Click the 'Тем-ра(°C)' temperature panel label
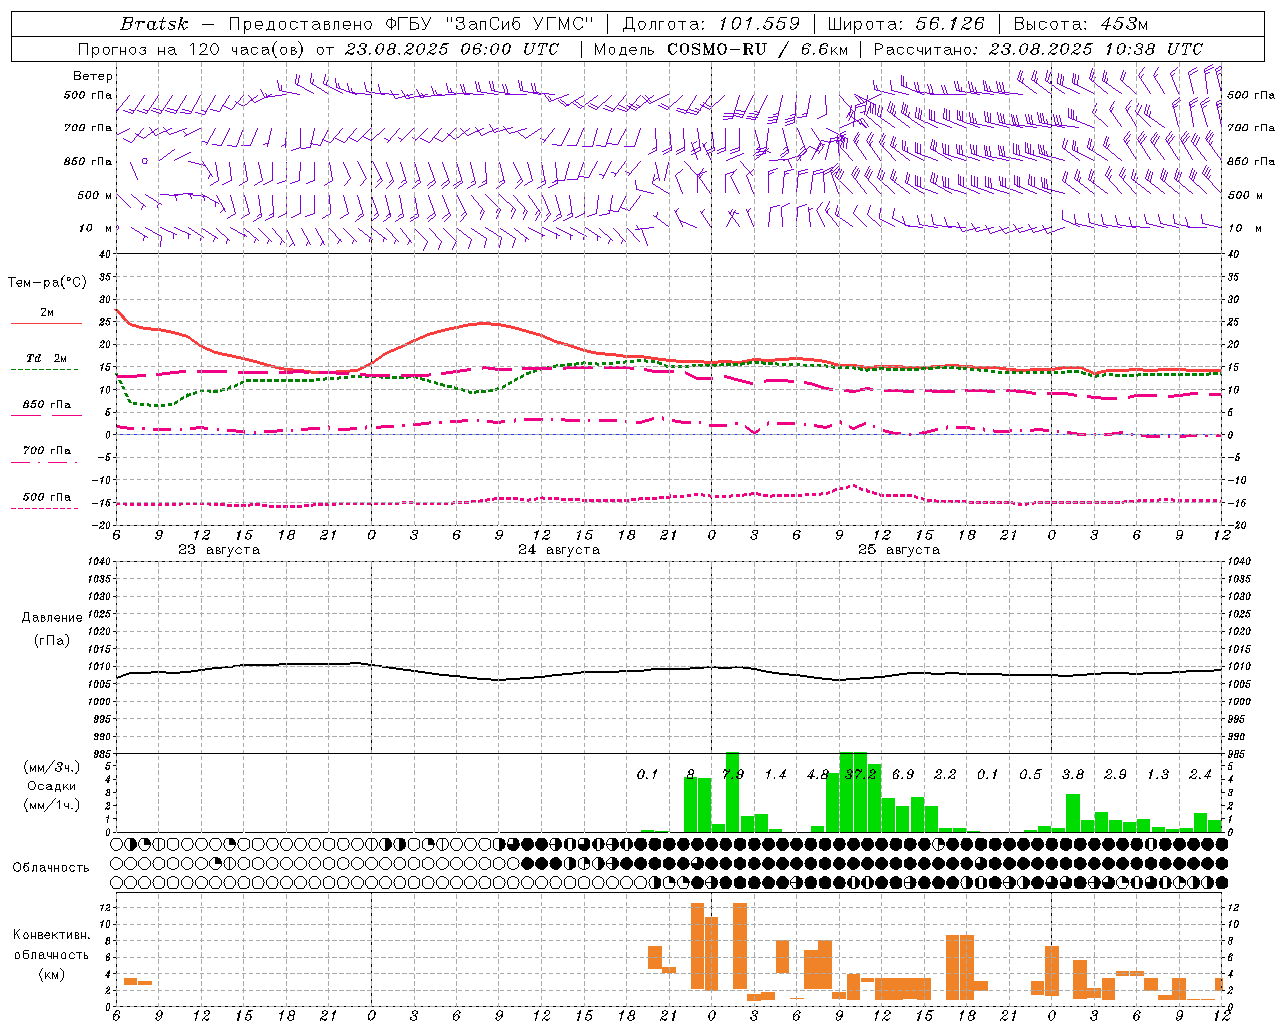The width and height of the screenshot is (1280, 1024). point(46,283)
